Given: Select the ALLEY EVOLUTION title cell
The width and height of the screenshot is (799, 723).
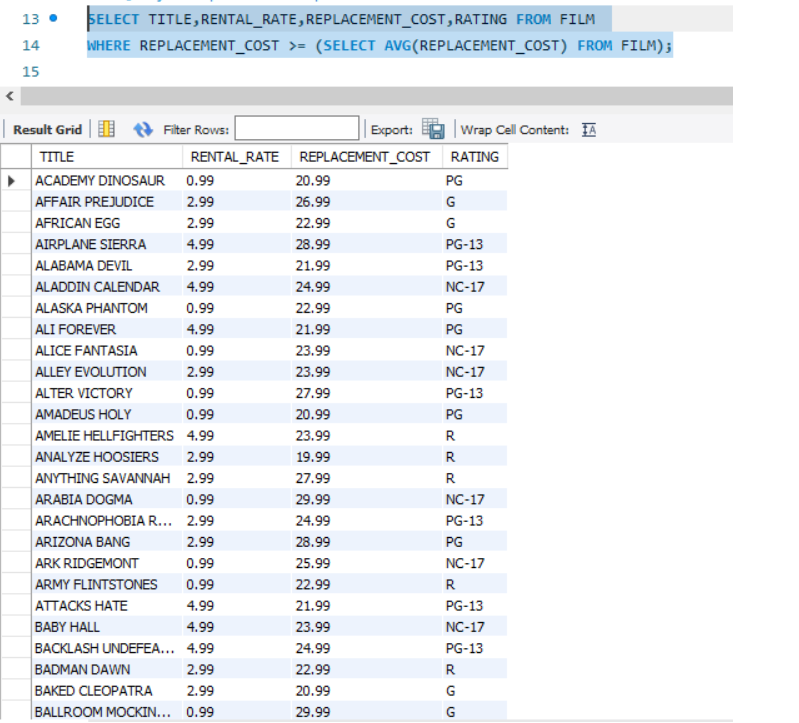Looking at the screenshot, I should click(107, 372).
